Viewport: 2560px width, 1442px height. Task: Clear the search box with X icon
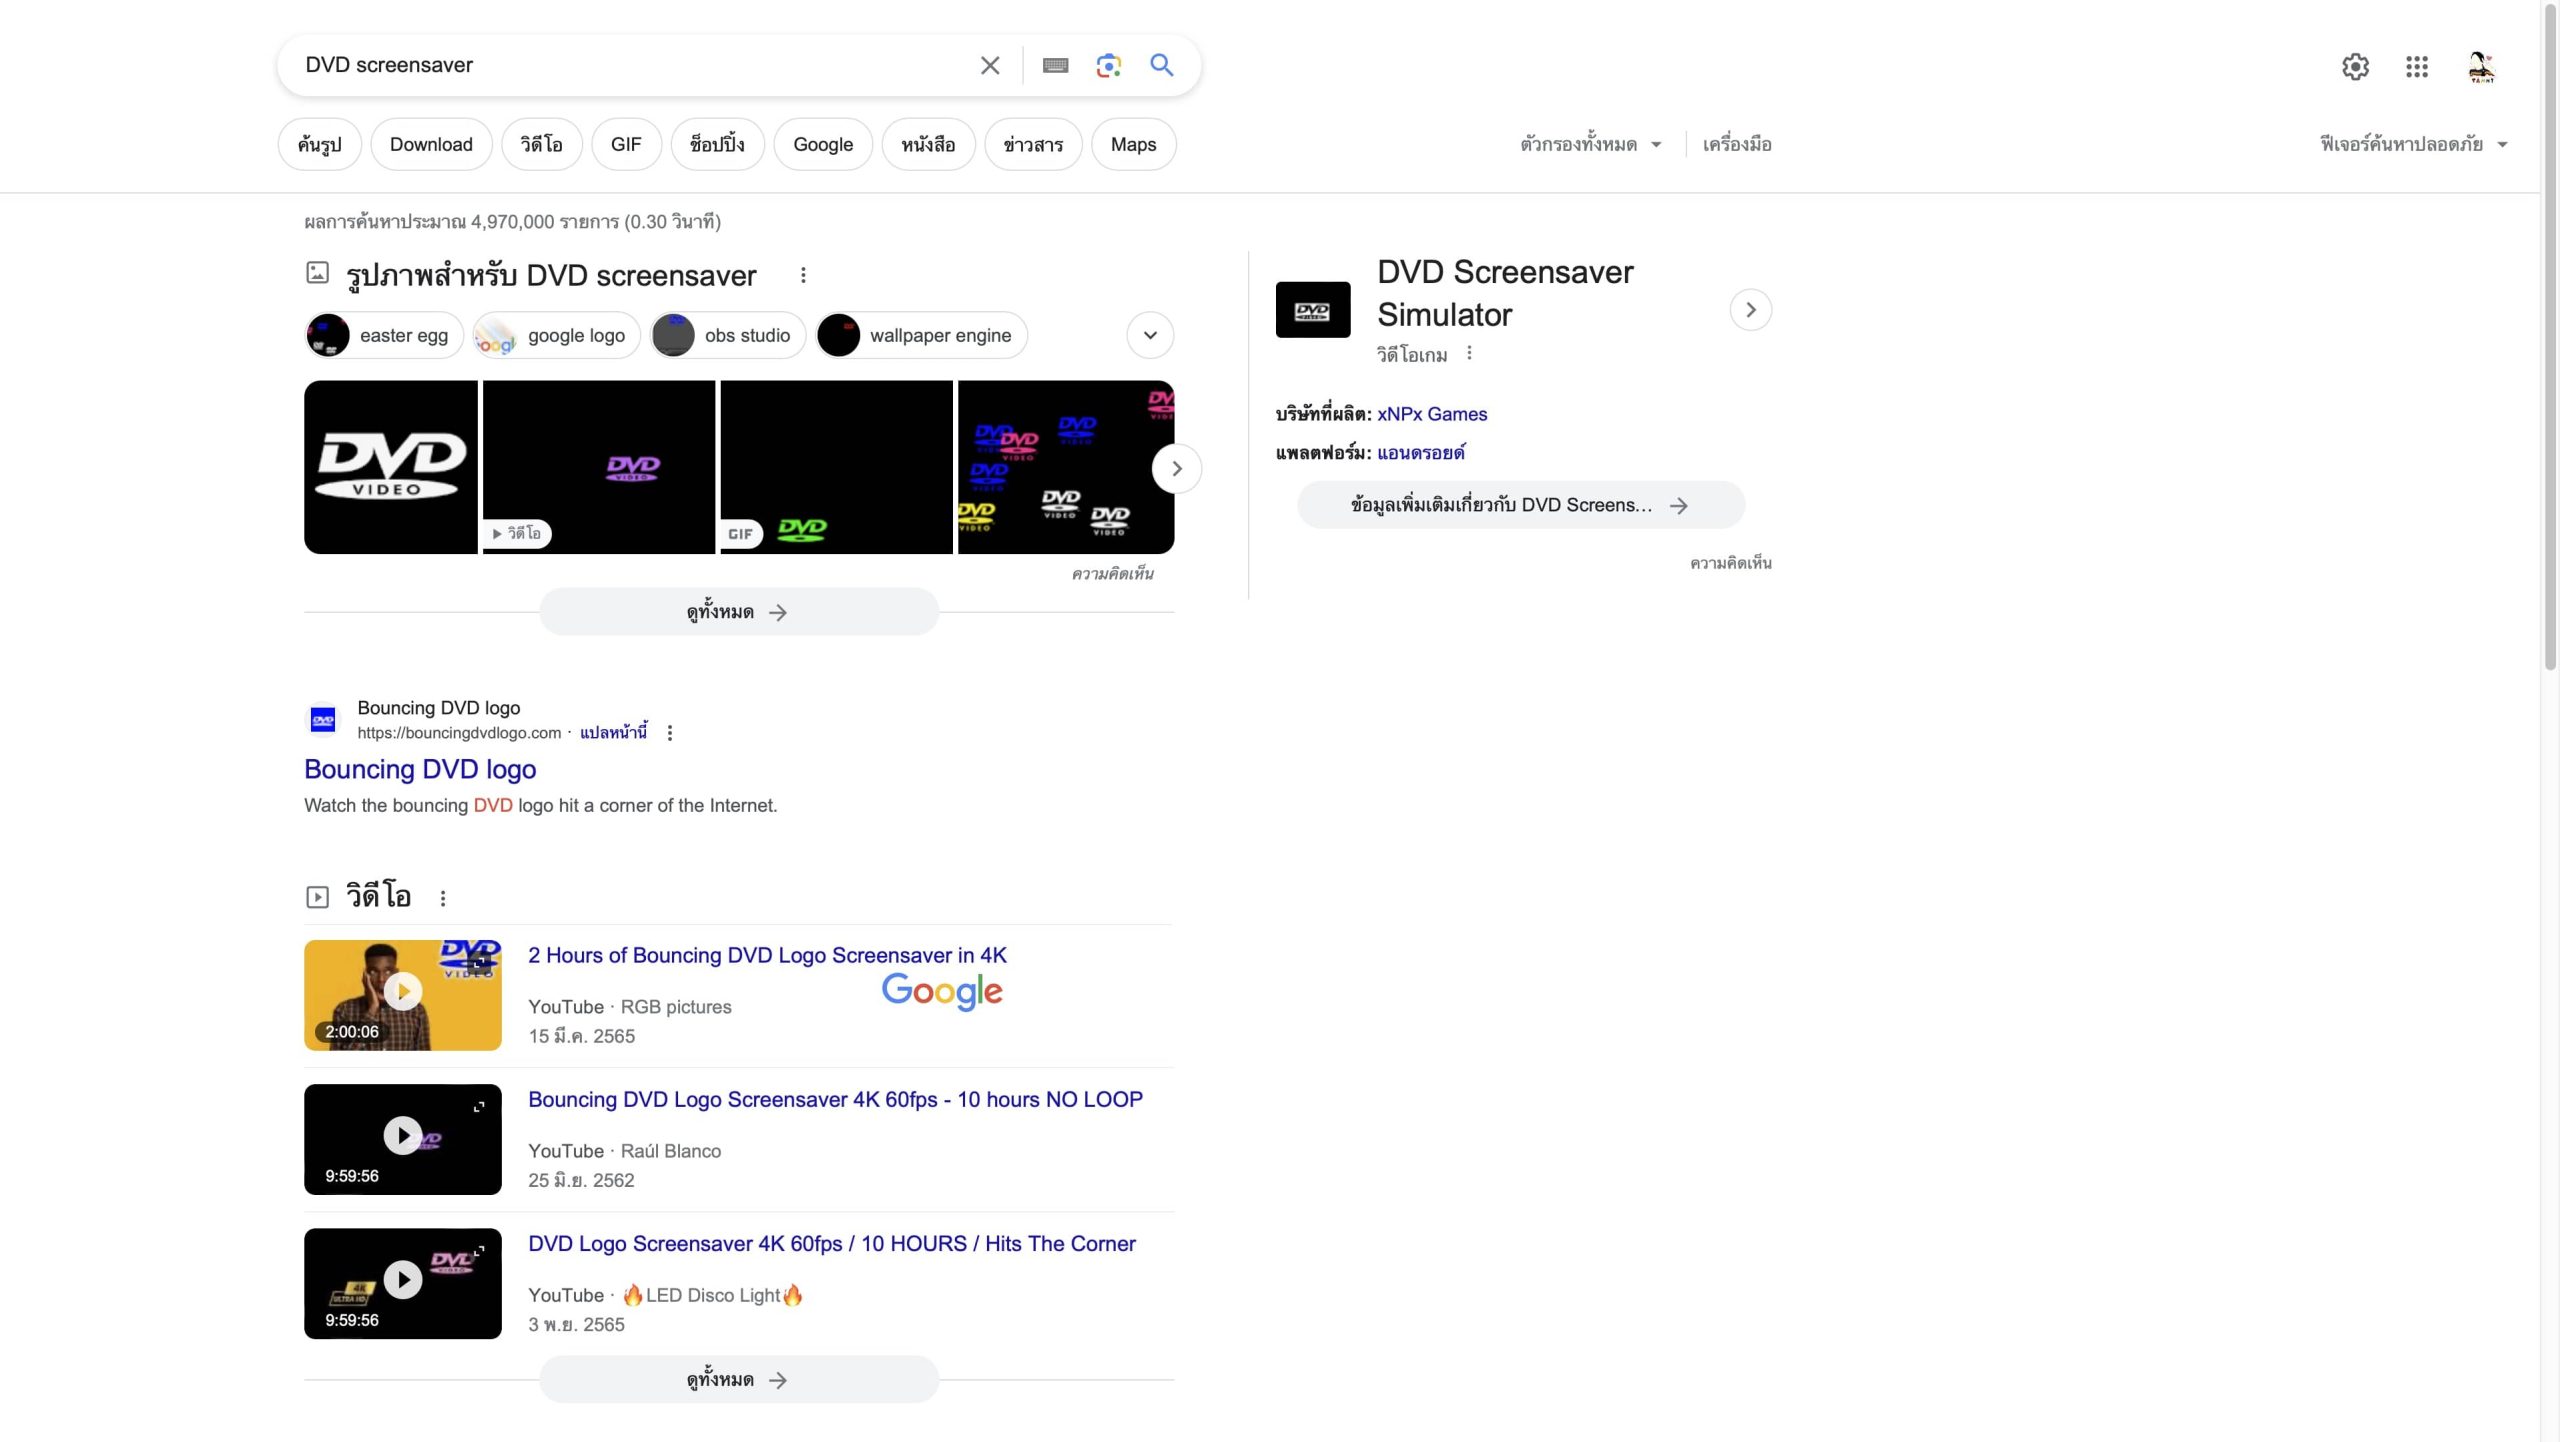point(989,66)
